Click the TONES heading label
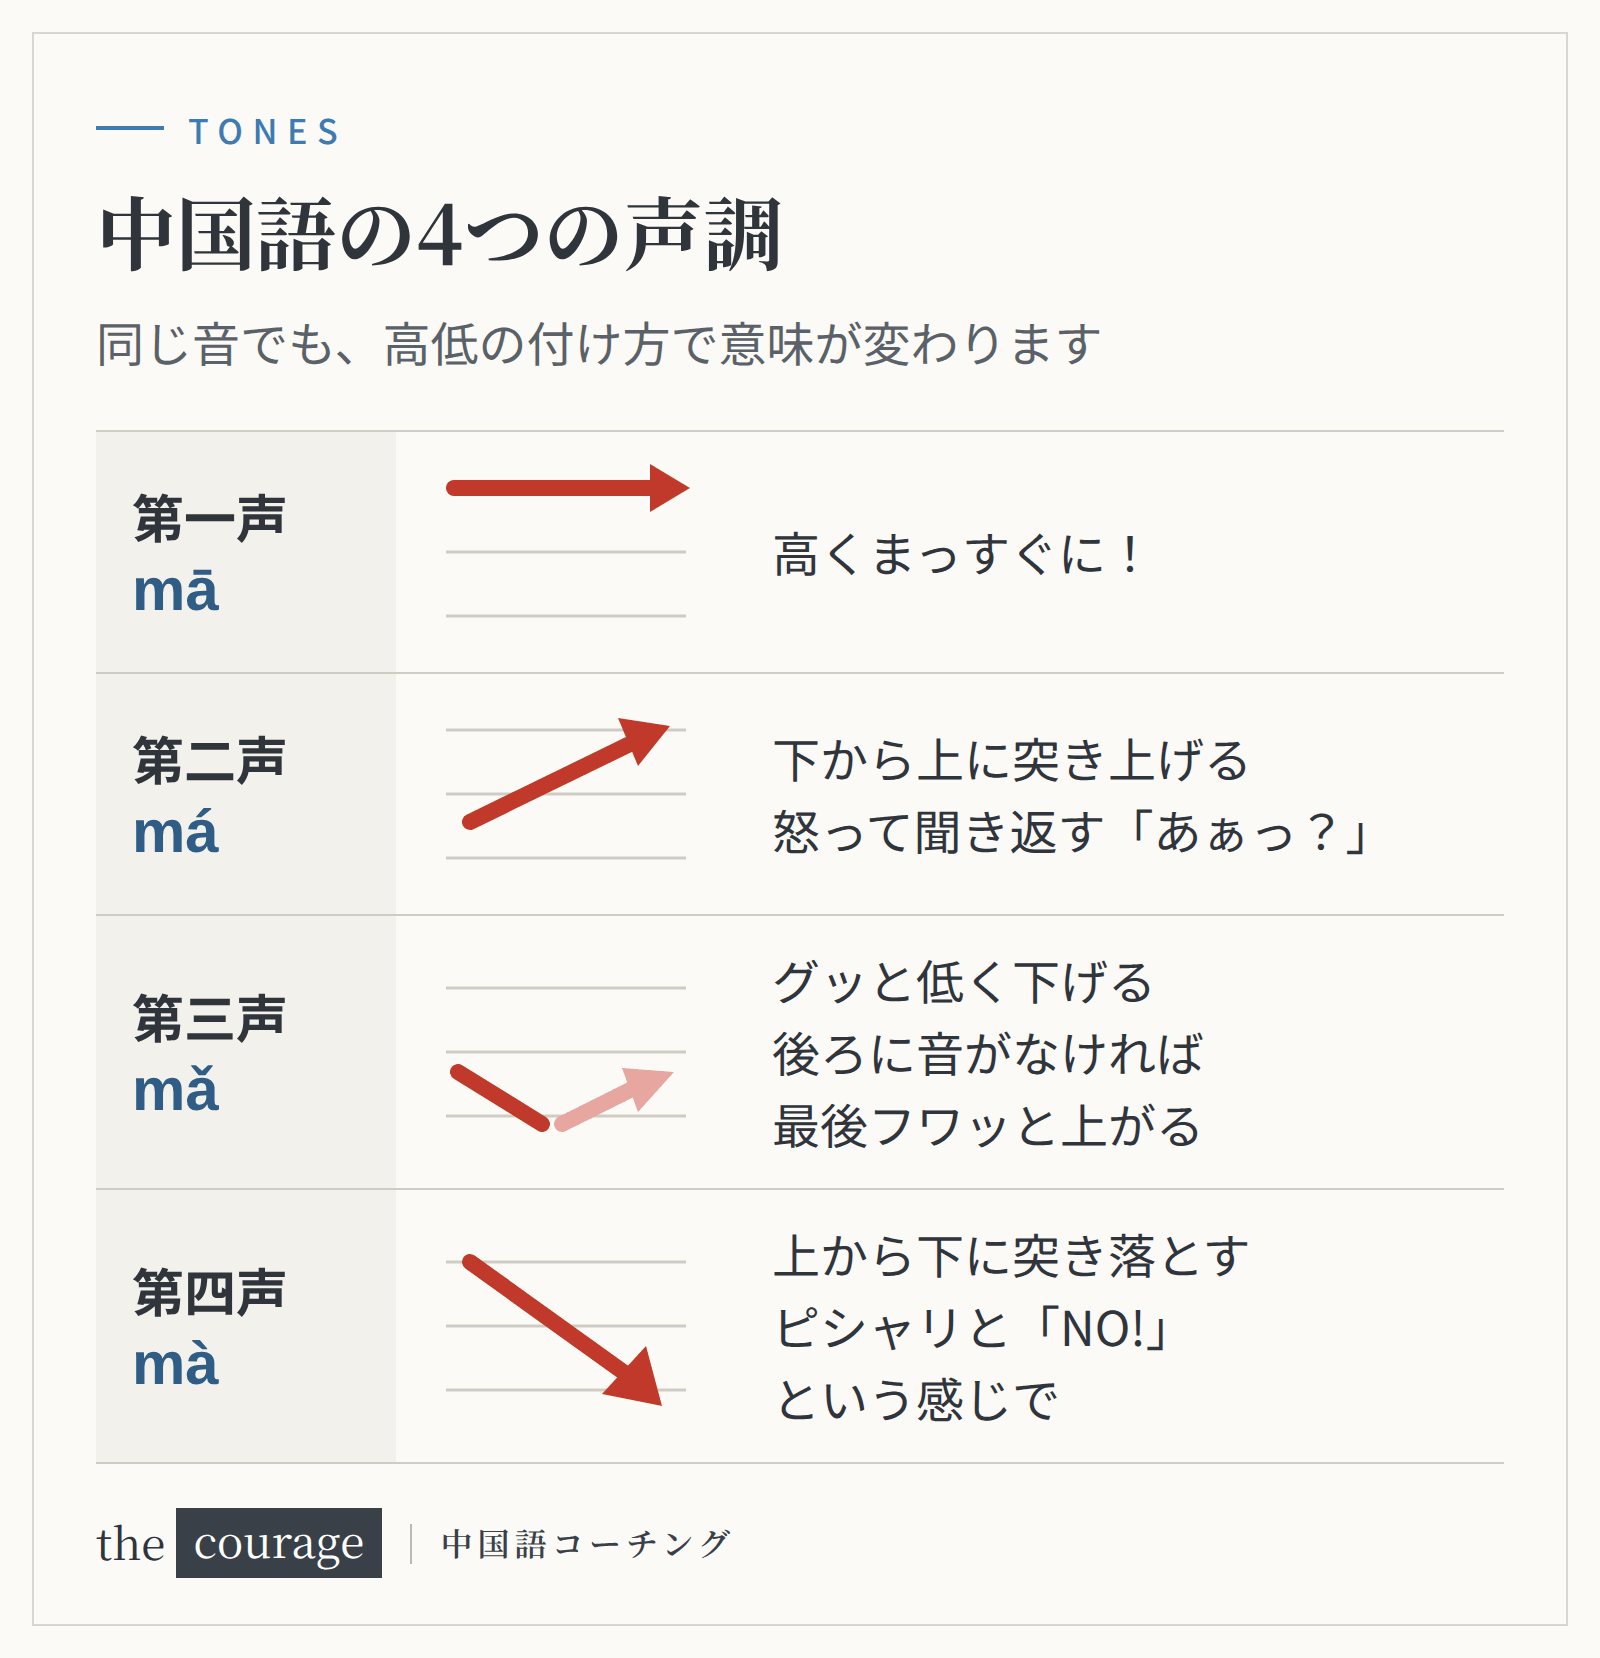Image resolution: width=1600 pixels, height=1658 pixels. click(265, 132)
